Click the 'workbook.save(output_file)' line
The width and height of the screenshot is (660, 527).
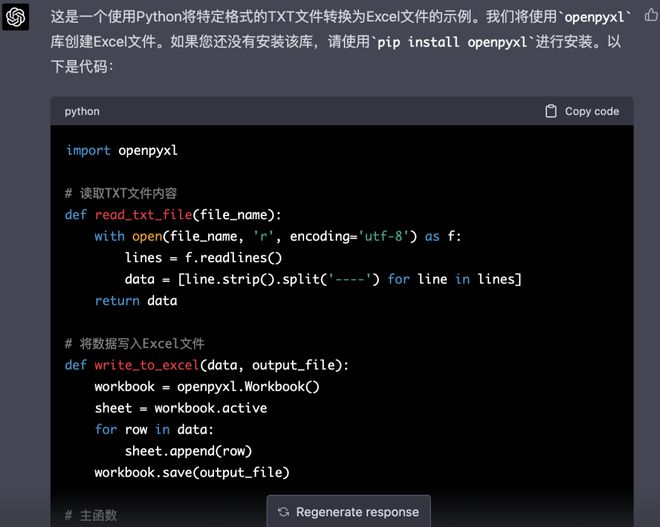click(192, 473)
